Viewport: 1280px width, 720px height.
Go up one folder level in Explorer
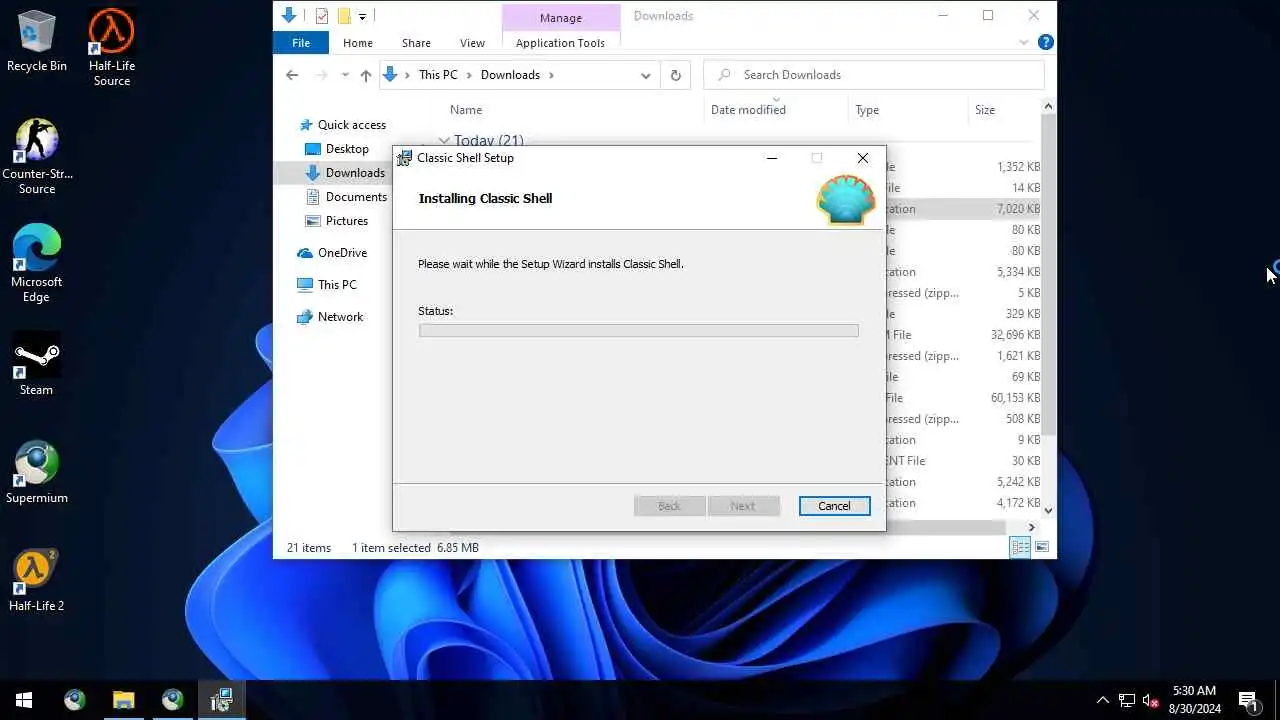point(366,75)
